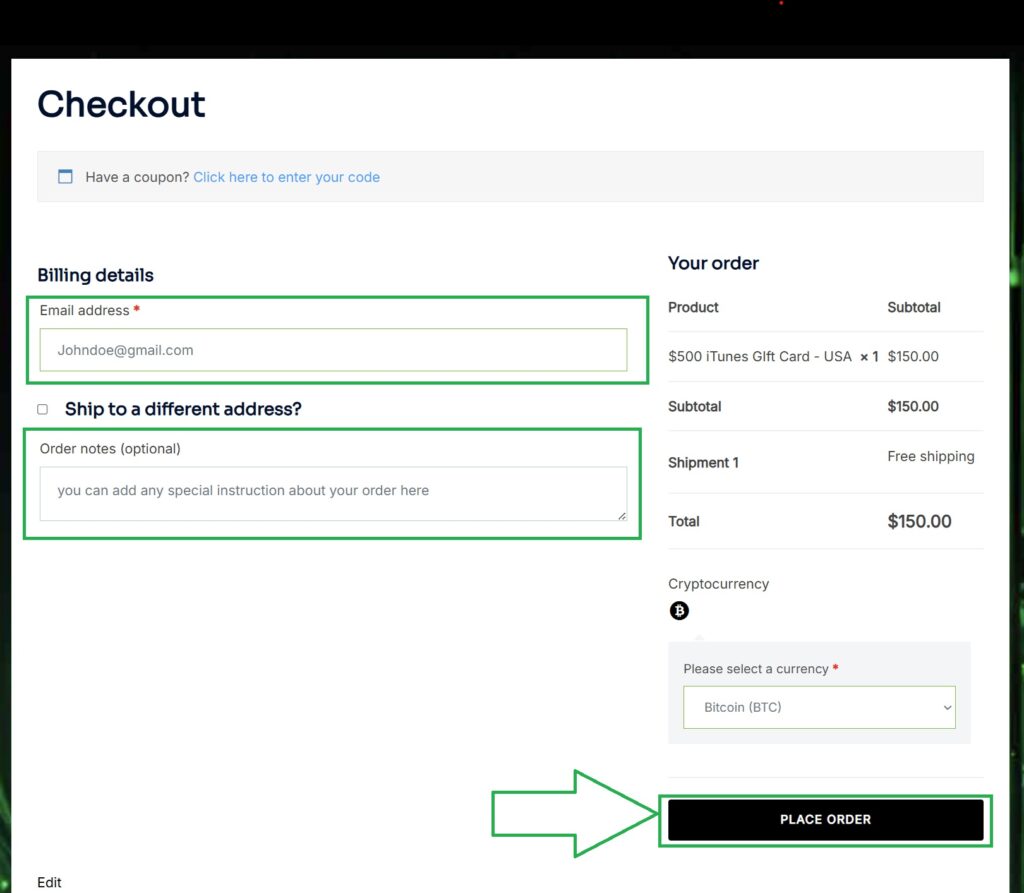Click the coupon window icon
Screen dimensions: 1024x893
pyautogui.click(x=65, y=177)
